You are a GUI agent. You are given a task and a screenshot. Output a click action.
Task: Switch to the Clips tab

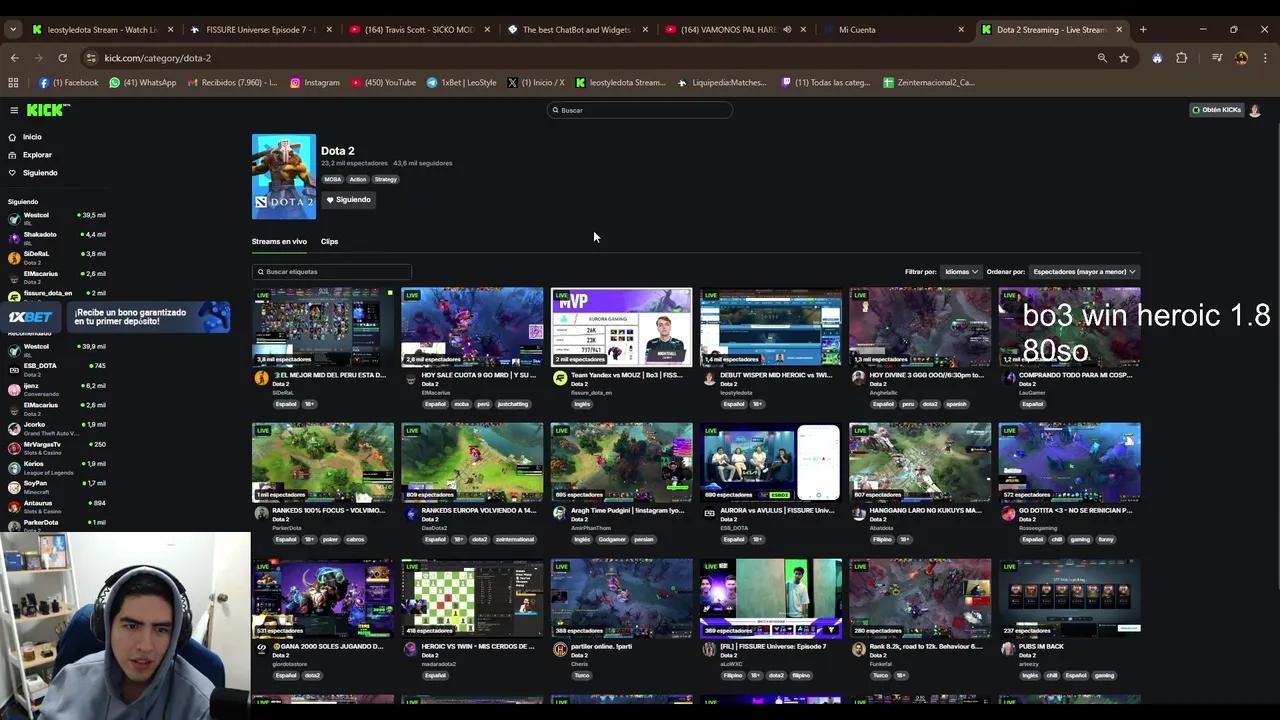pyautogui.click(x=329, y=241)
